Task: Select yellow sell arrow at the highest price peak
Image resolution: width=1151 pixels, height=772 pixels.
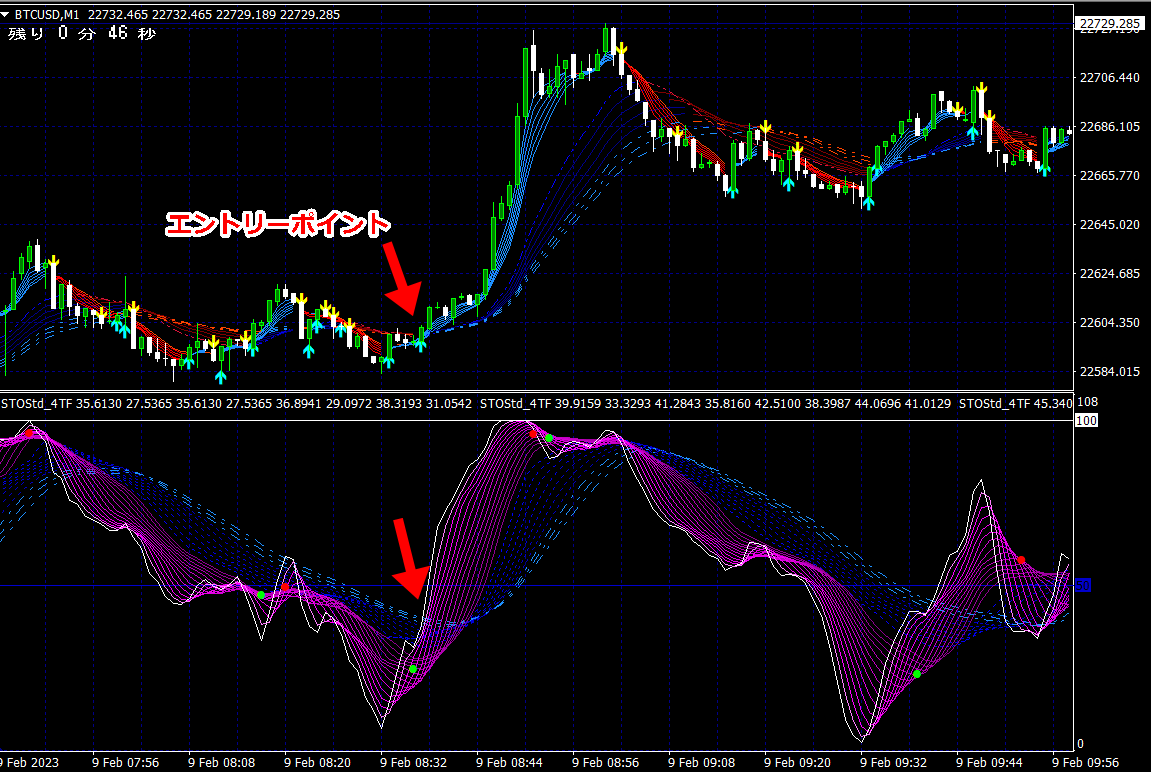Action: (621, 48)
